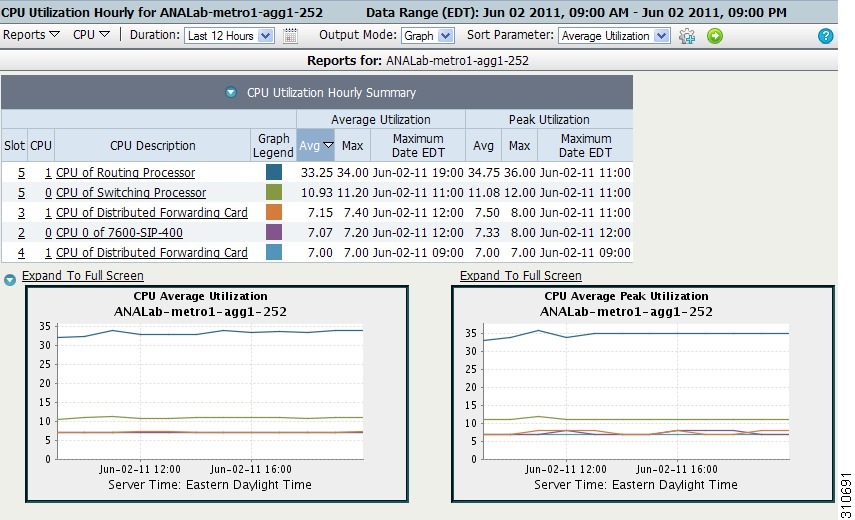
Task: Click the purple legend swatch for 7600-SIP-400
Action: point(274,232)
